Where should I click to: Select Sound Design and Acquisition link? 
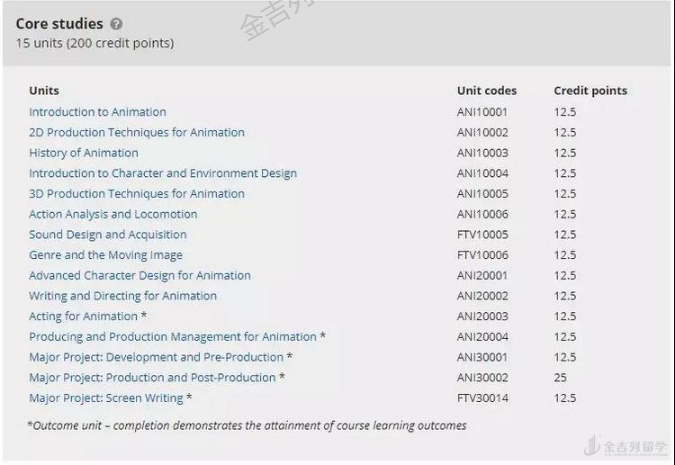[107, 235]
